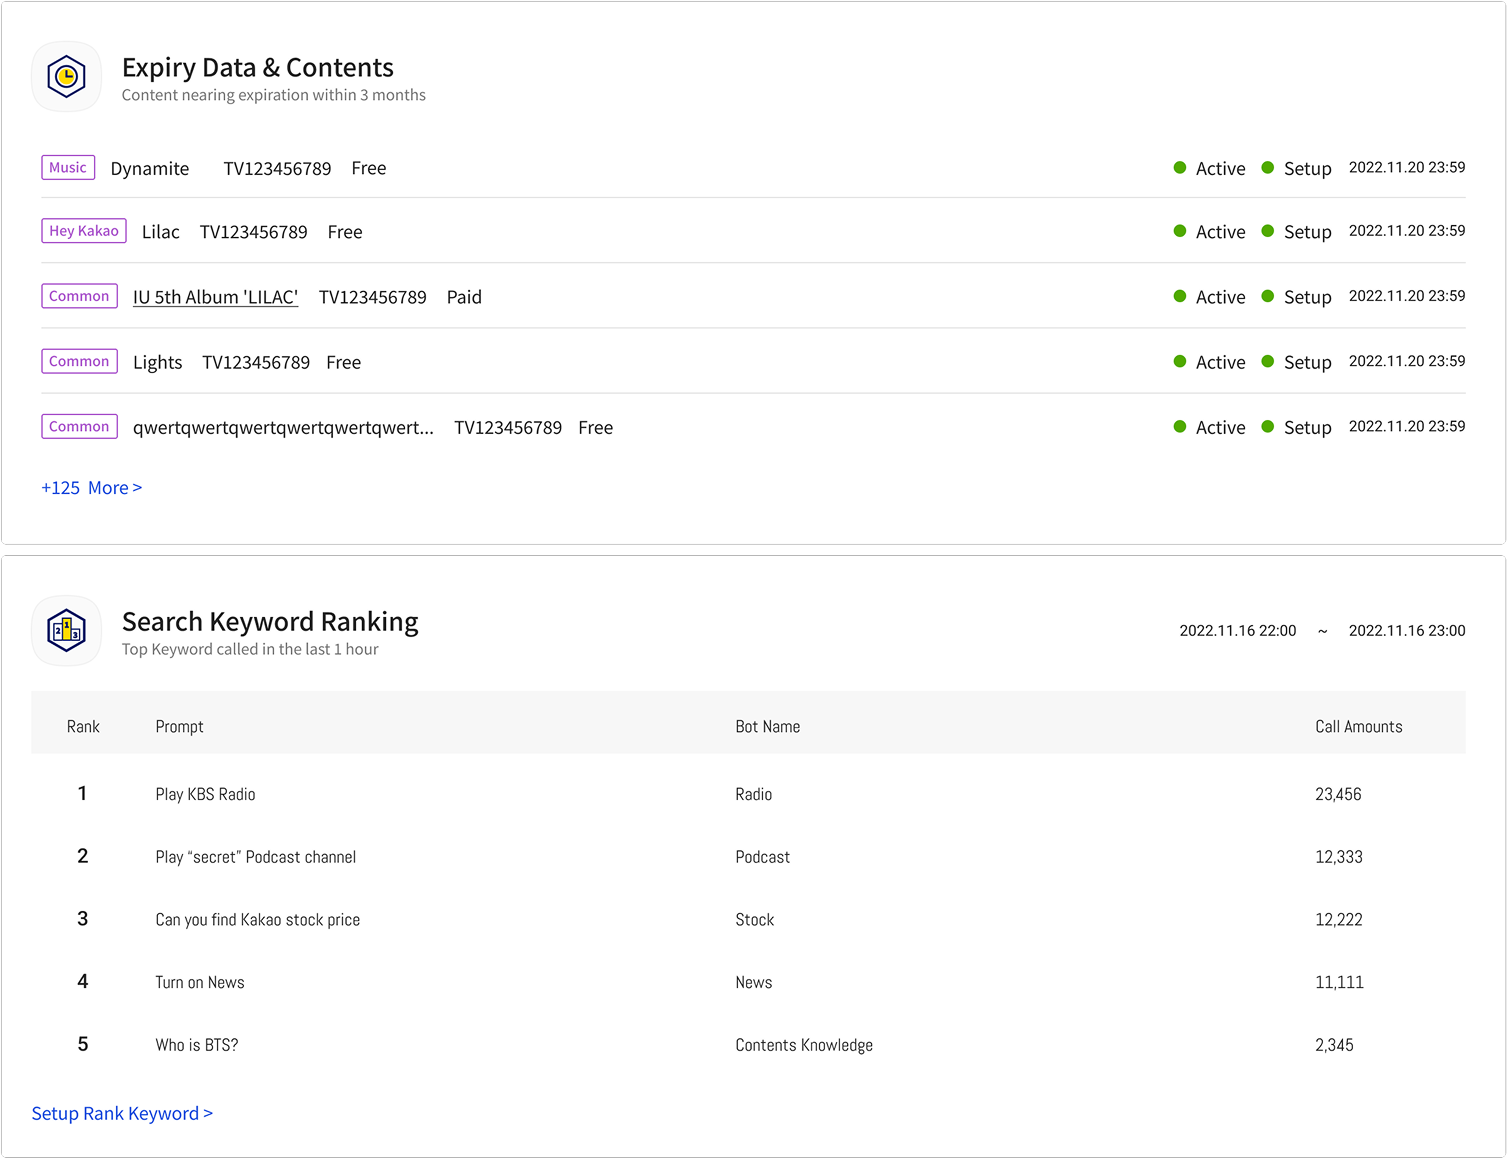Click the Active status on Lights row
The image size is (1507, 1158).
1210,363
